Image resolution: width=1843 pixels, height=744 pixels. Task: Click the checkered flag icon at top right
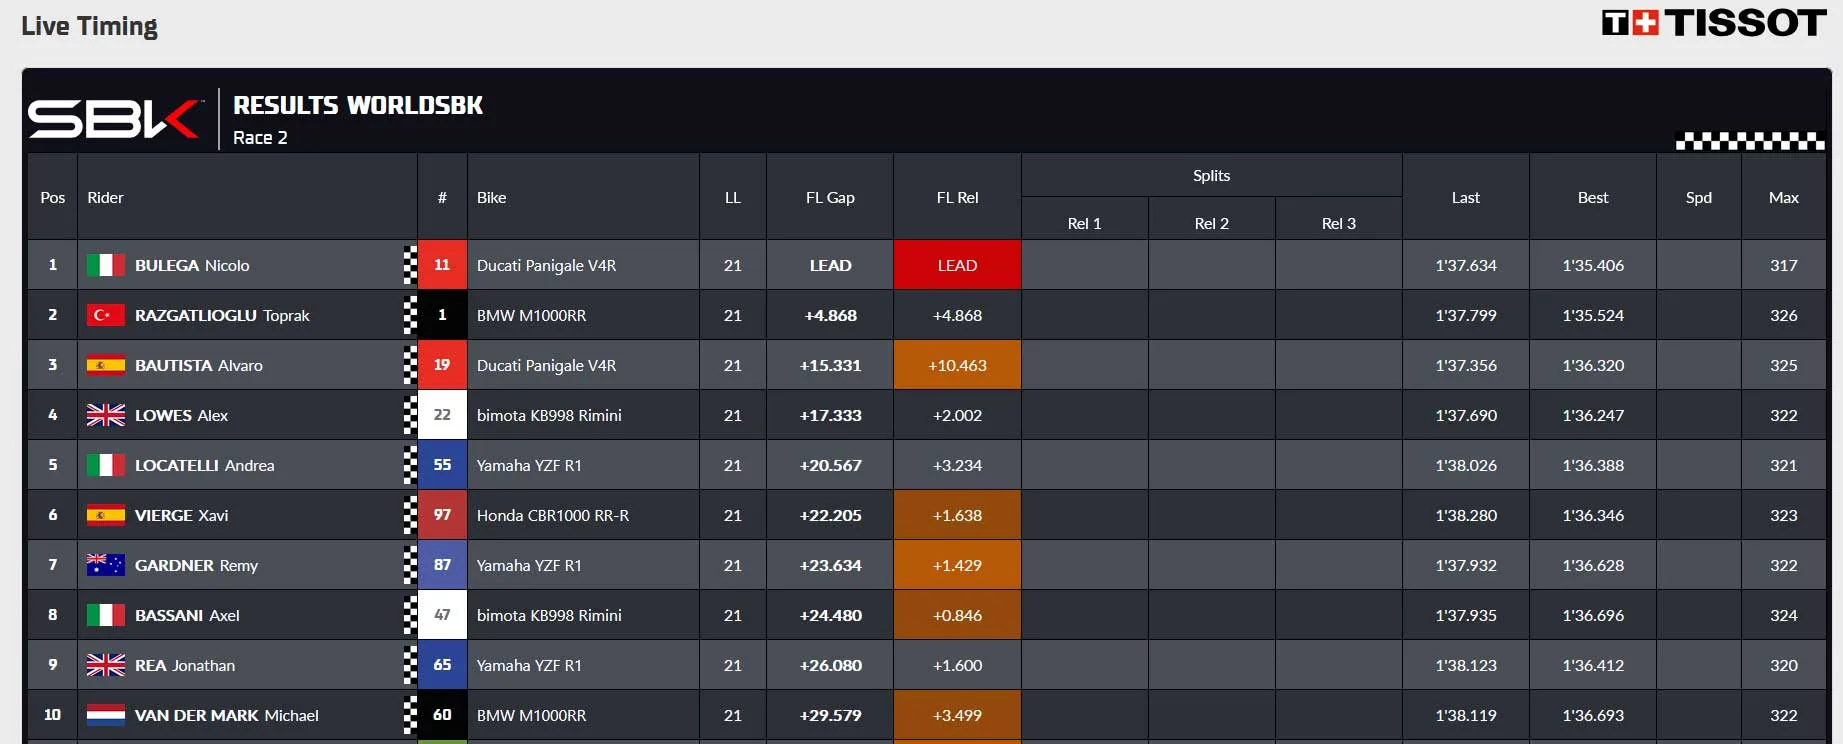pos(1749,141)
